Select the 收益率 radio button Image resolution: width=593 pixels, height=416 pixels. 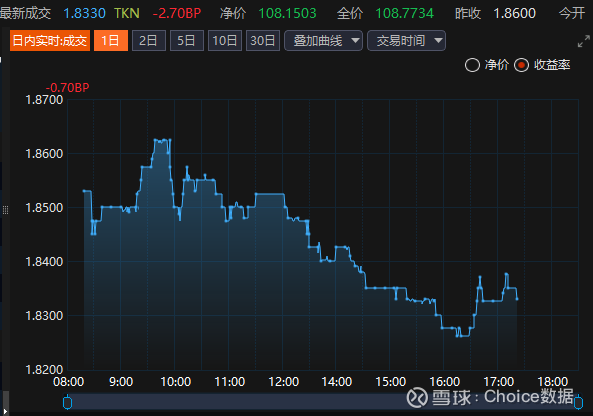point(521,65)
